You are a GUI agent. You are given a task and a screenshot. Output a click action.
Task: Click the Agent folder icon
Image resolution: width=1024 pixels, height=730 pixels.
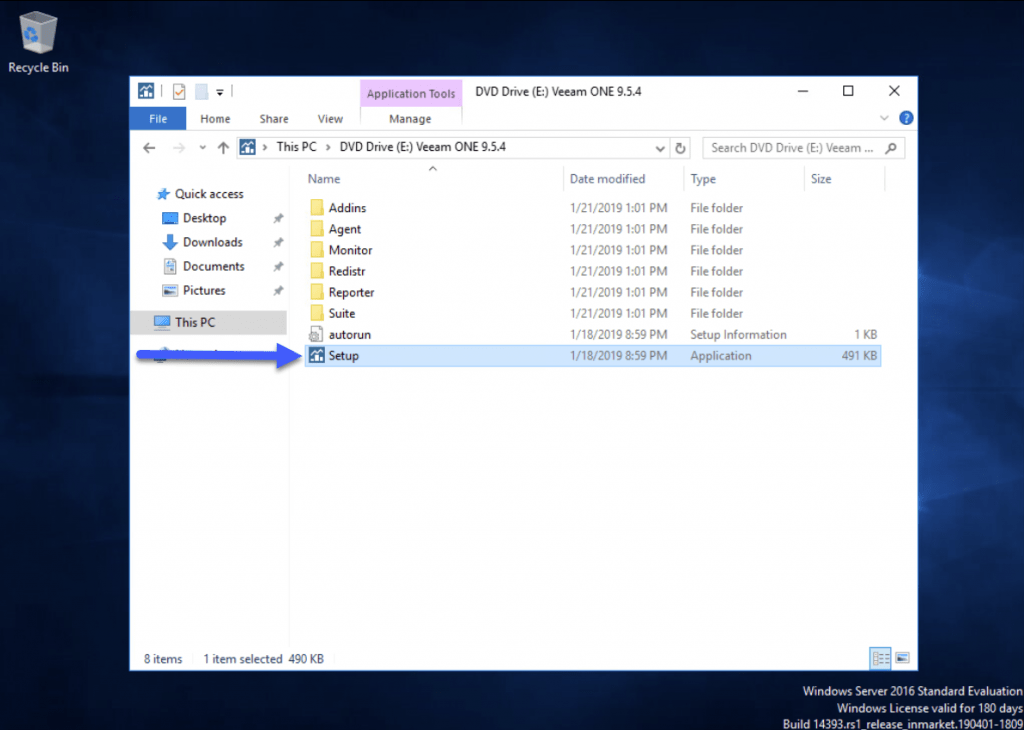(317, 229)
